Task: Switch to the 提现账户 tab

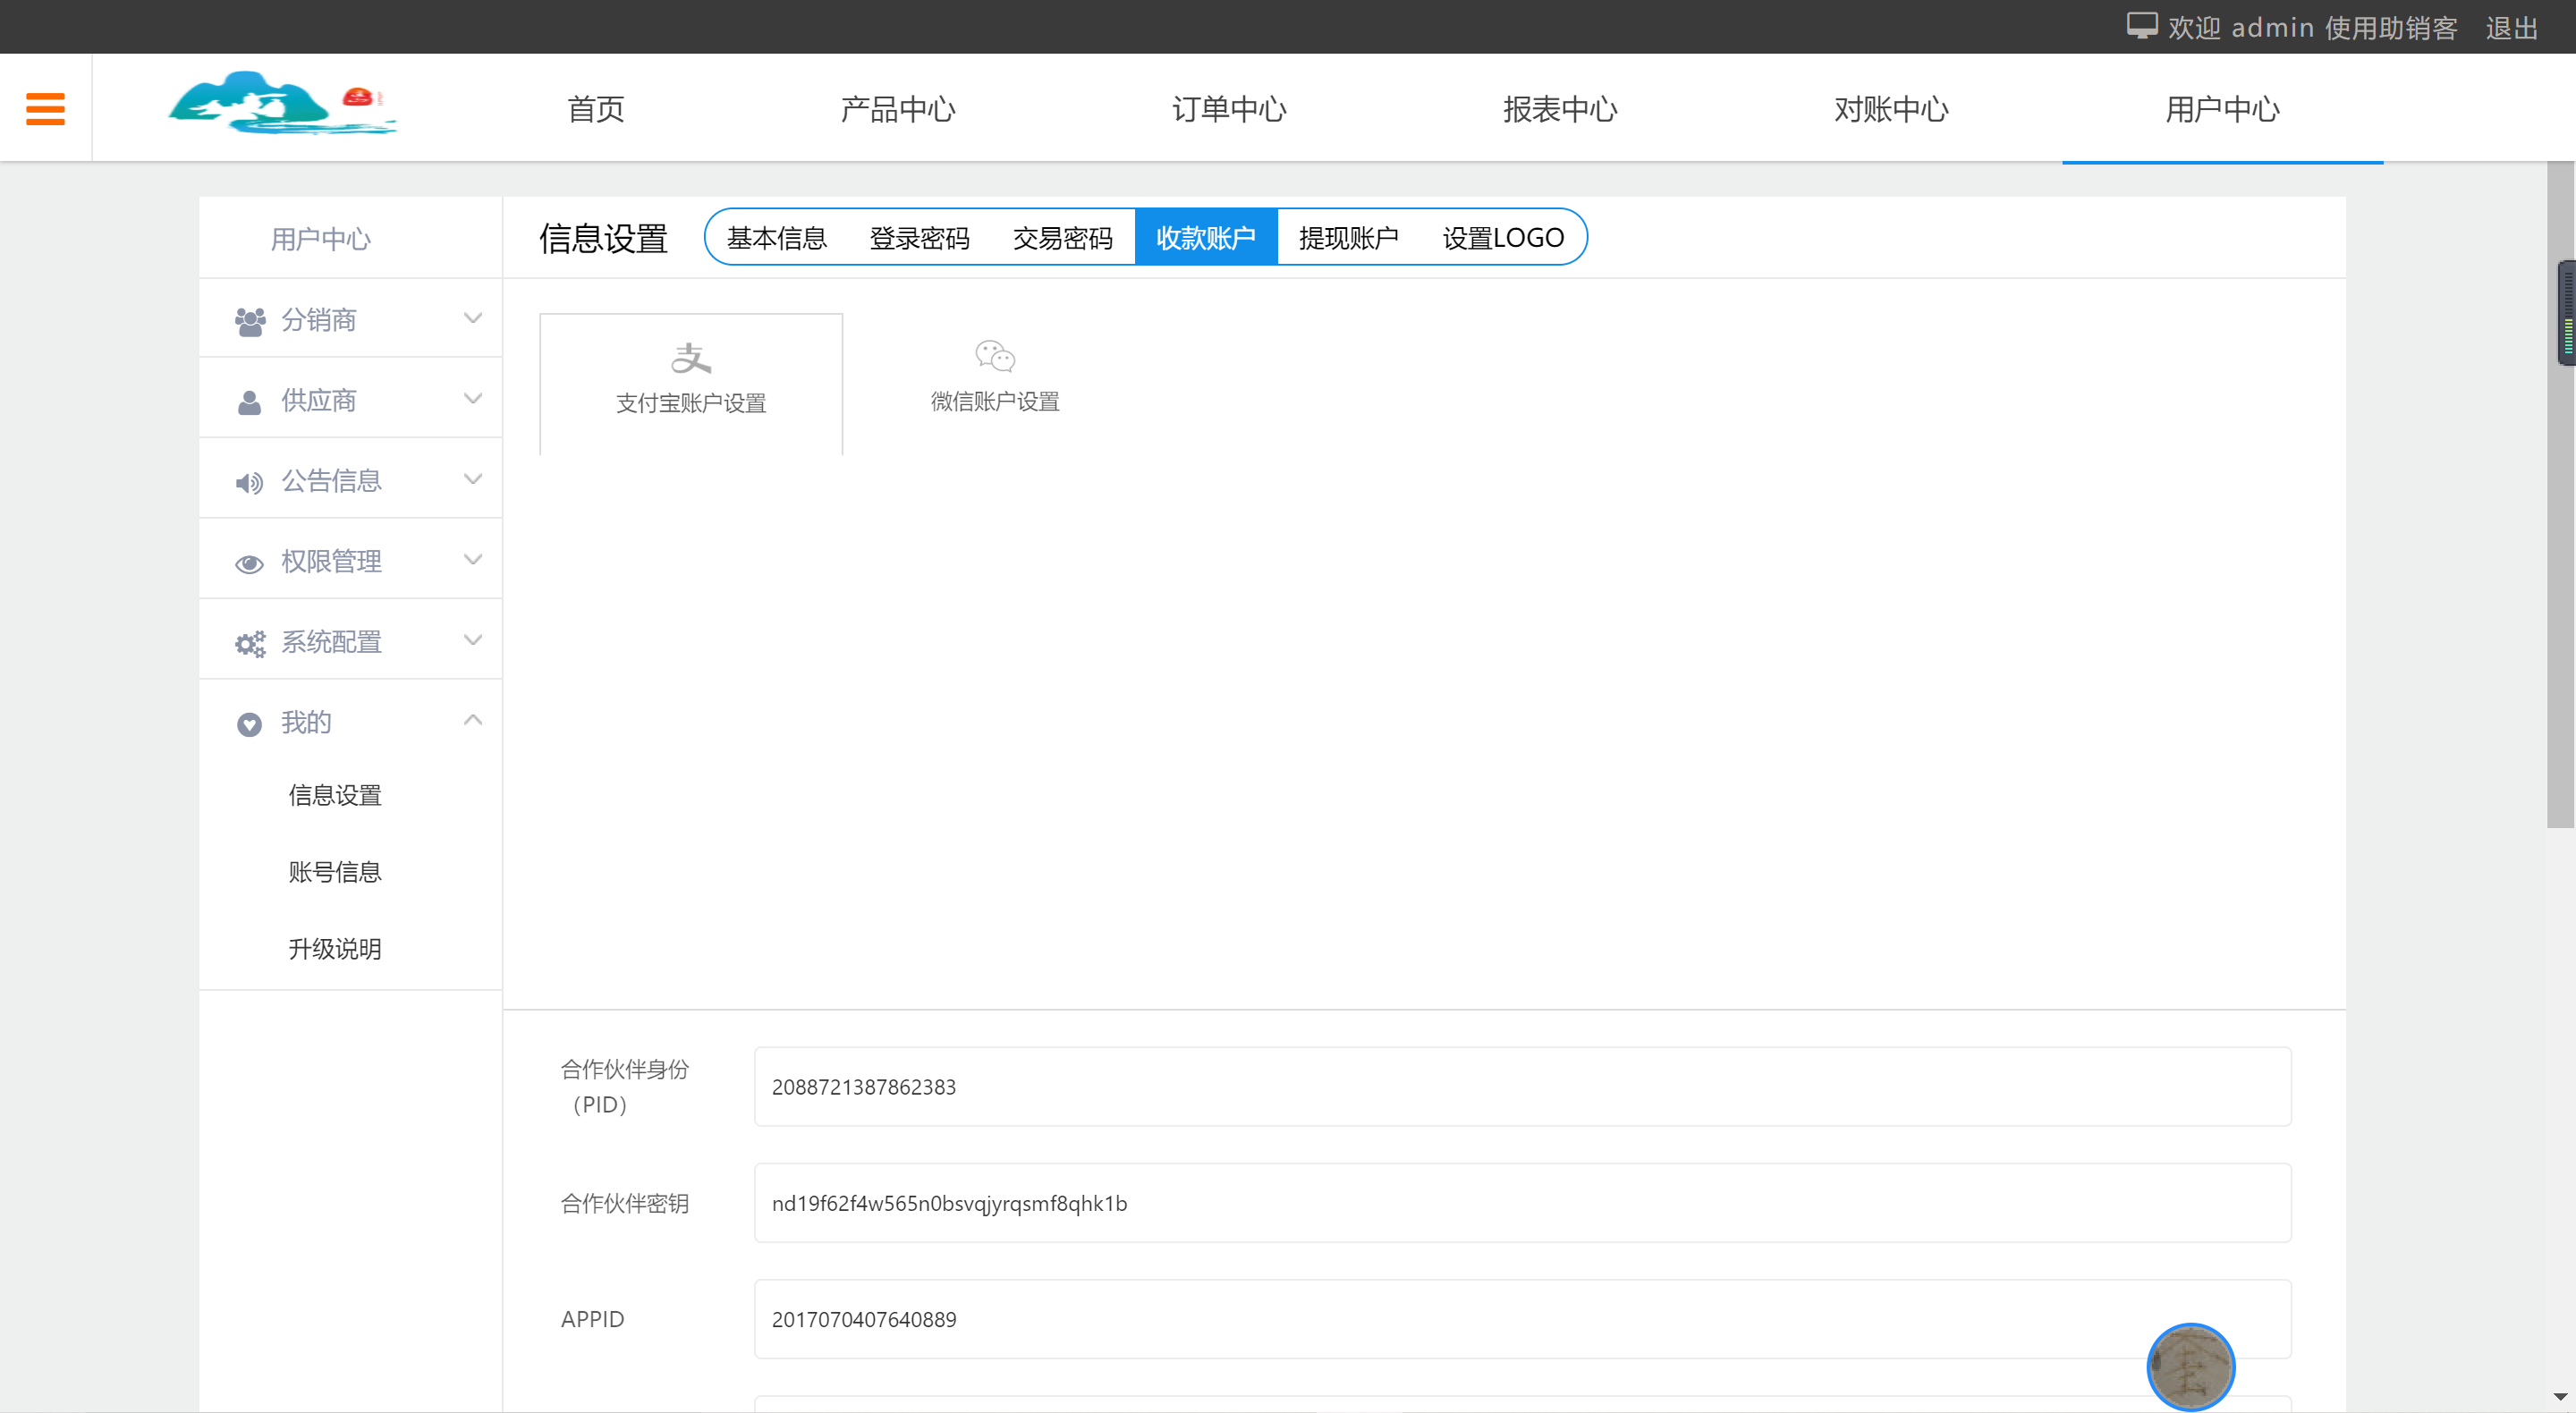Action: 1349,237
